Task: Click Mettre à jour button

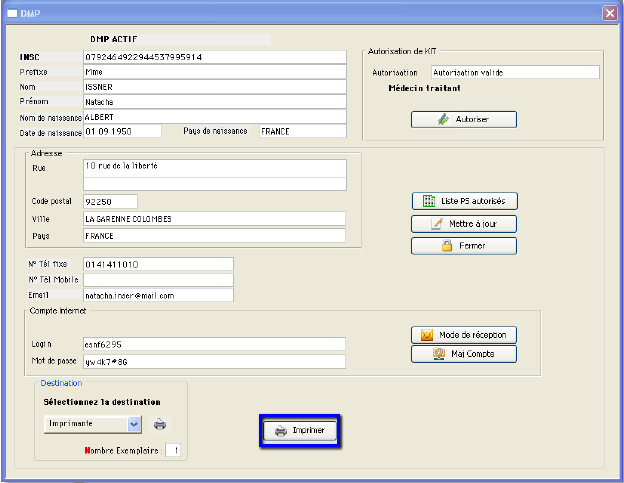Action: [x=464, y=224]
